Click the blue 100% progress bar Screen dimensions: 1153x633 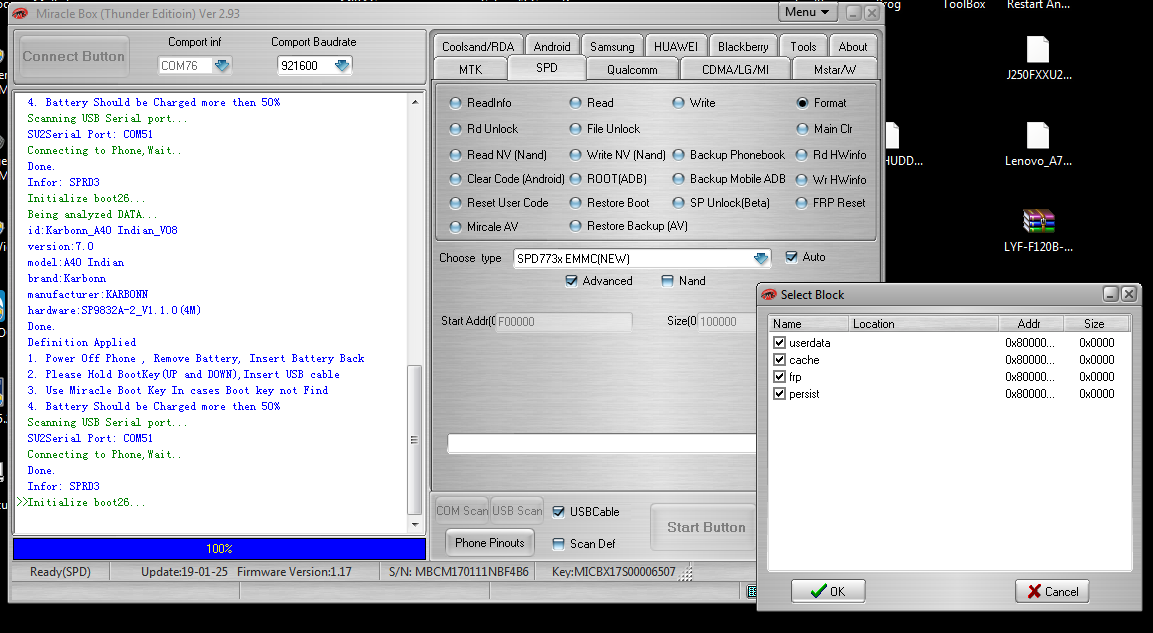coord(219,548)
